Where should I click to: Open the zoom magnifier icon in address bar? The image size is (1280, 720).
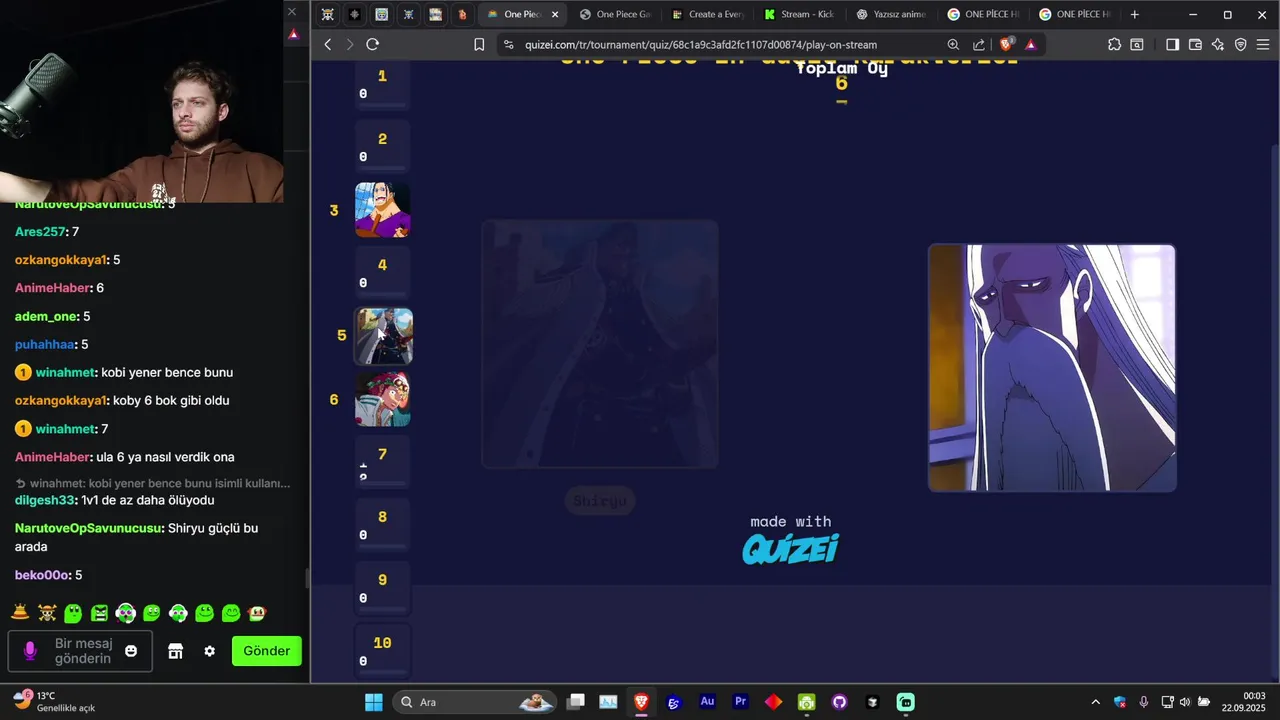[953, 44]
